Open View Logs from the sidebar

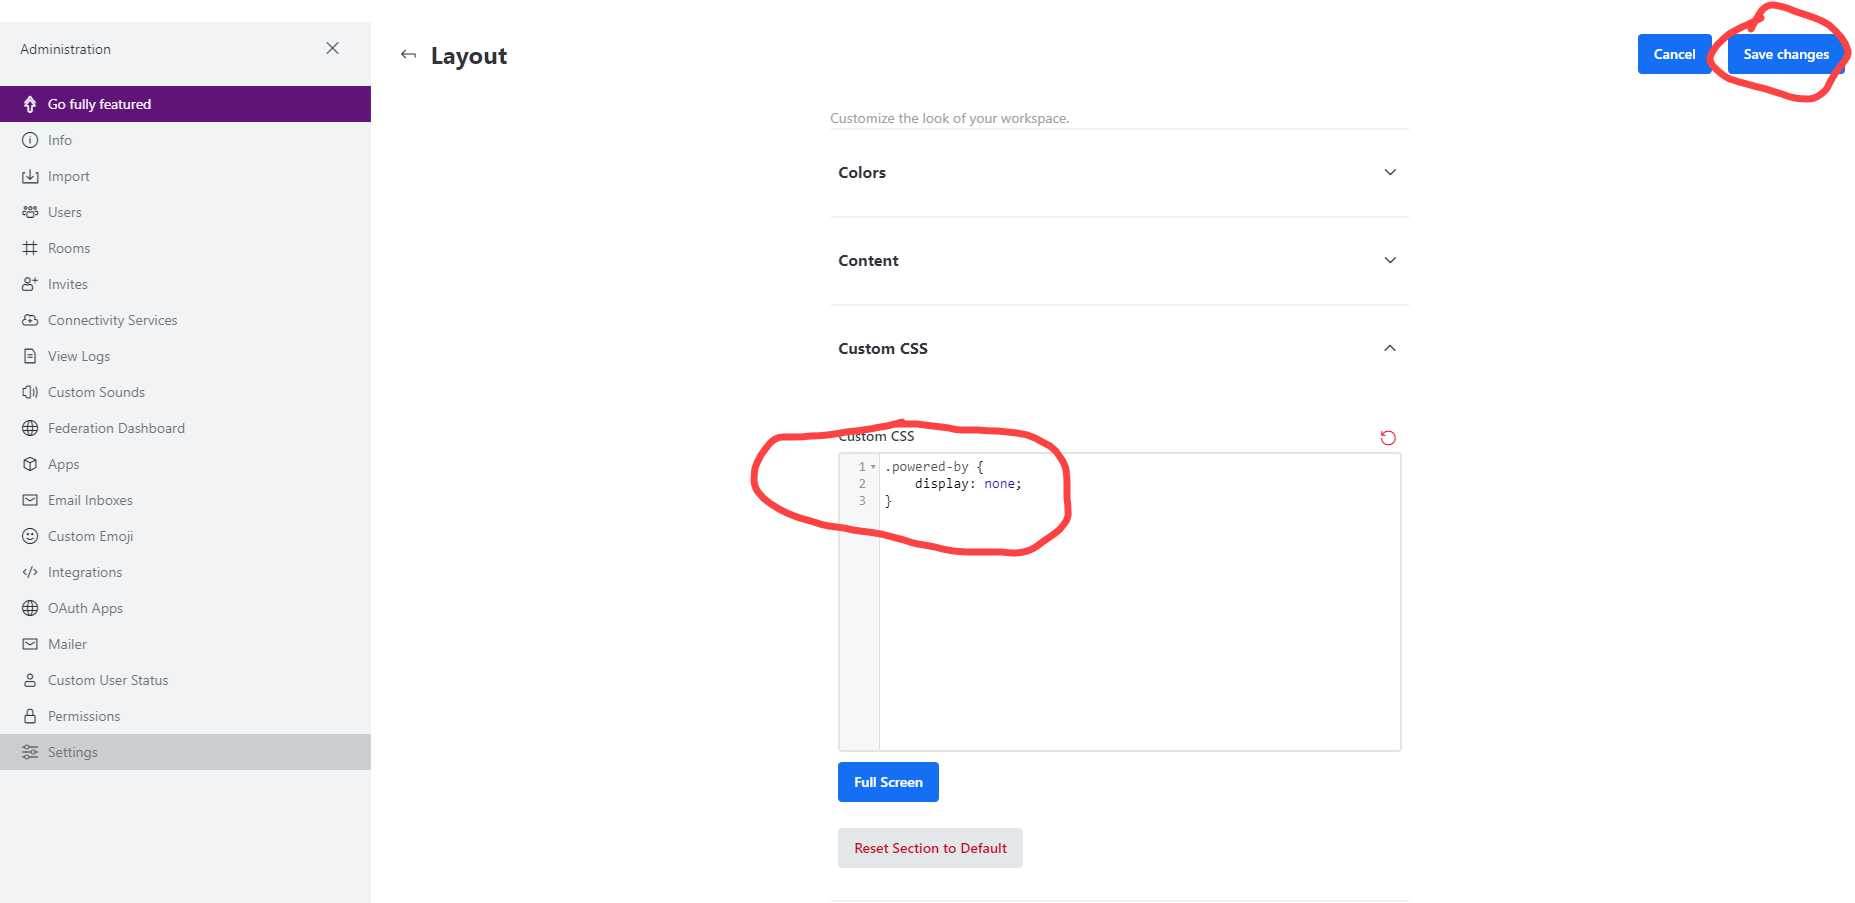(x=79, y=356)
